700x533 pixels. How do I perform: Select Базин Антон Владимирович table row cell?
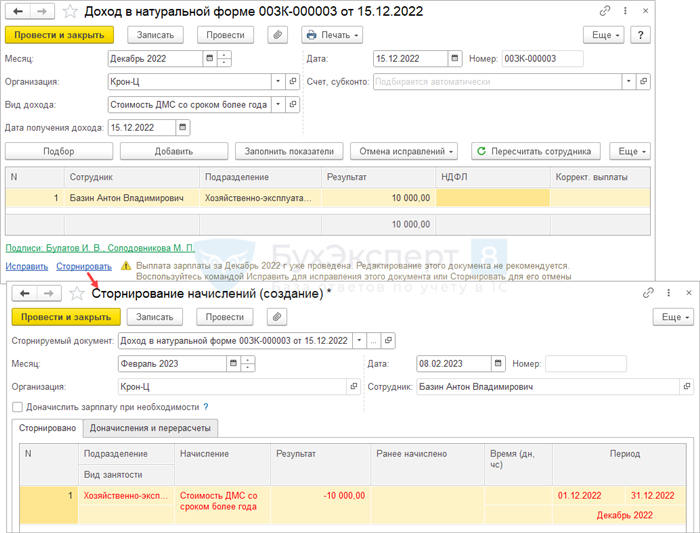click(132, 198)
